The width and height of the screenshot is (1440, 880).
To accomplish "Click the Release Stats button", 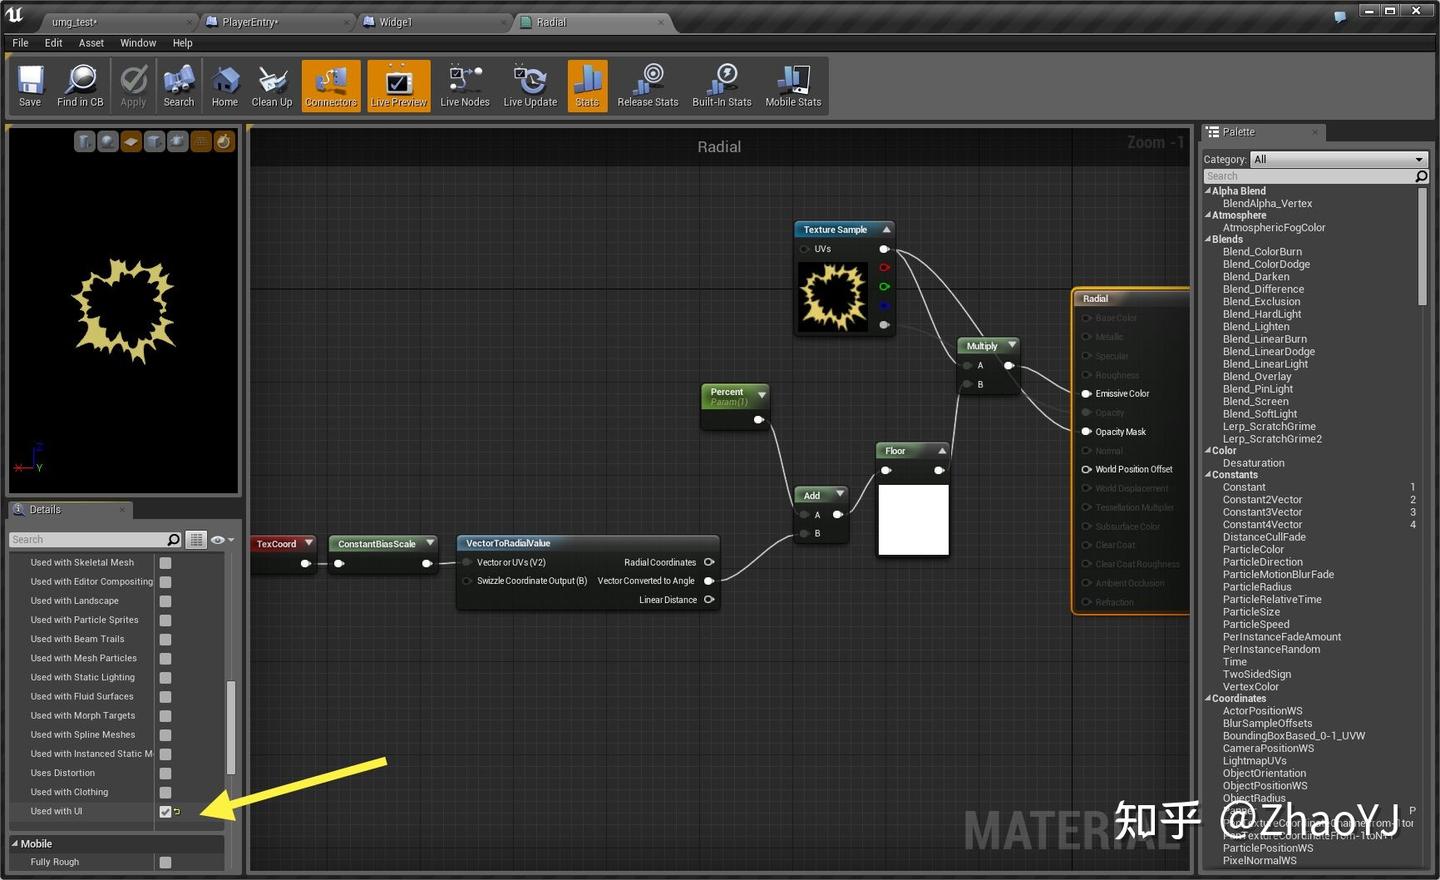I will [648, 86].
